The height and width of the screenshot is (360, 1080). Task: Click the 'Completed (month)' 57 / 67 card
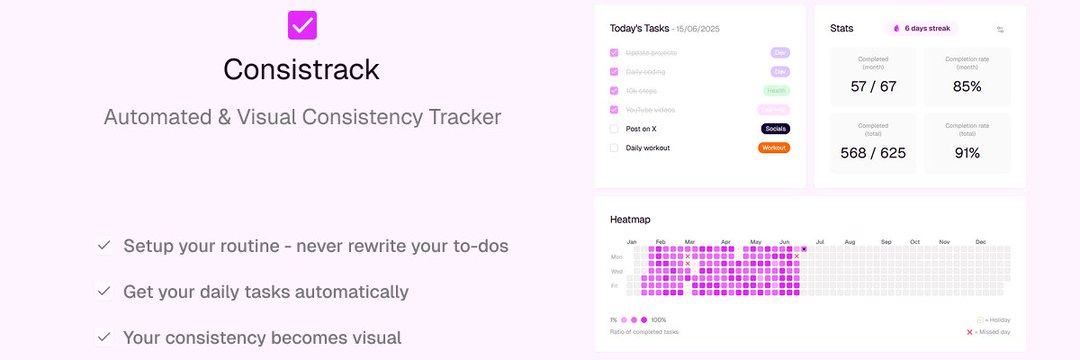873,76
